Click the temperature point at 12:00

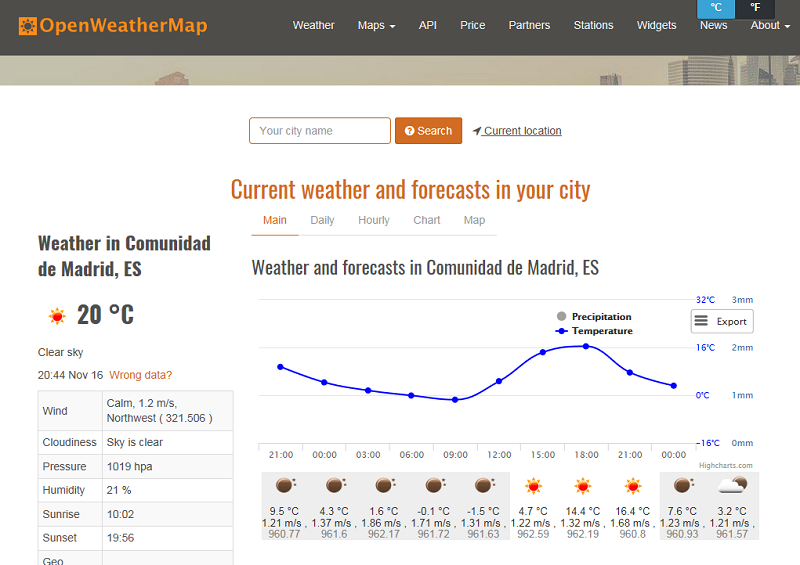[x=499, y=381]
